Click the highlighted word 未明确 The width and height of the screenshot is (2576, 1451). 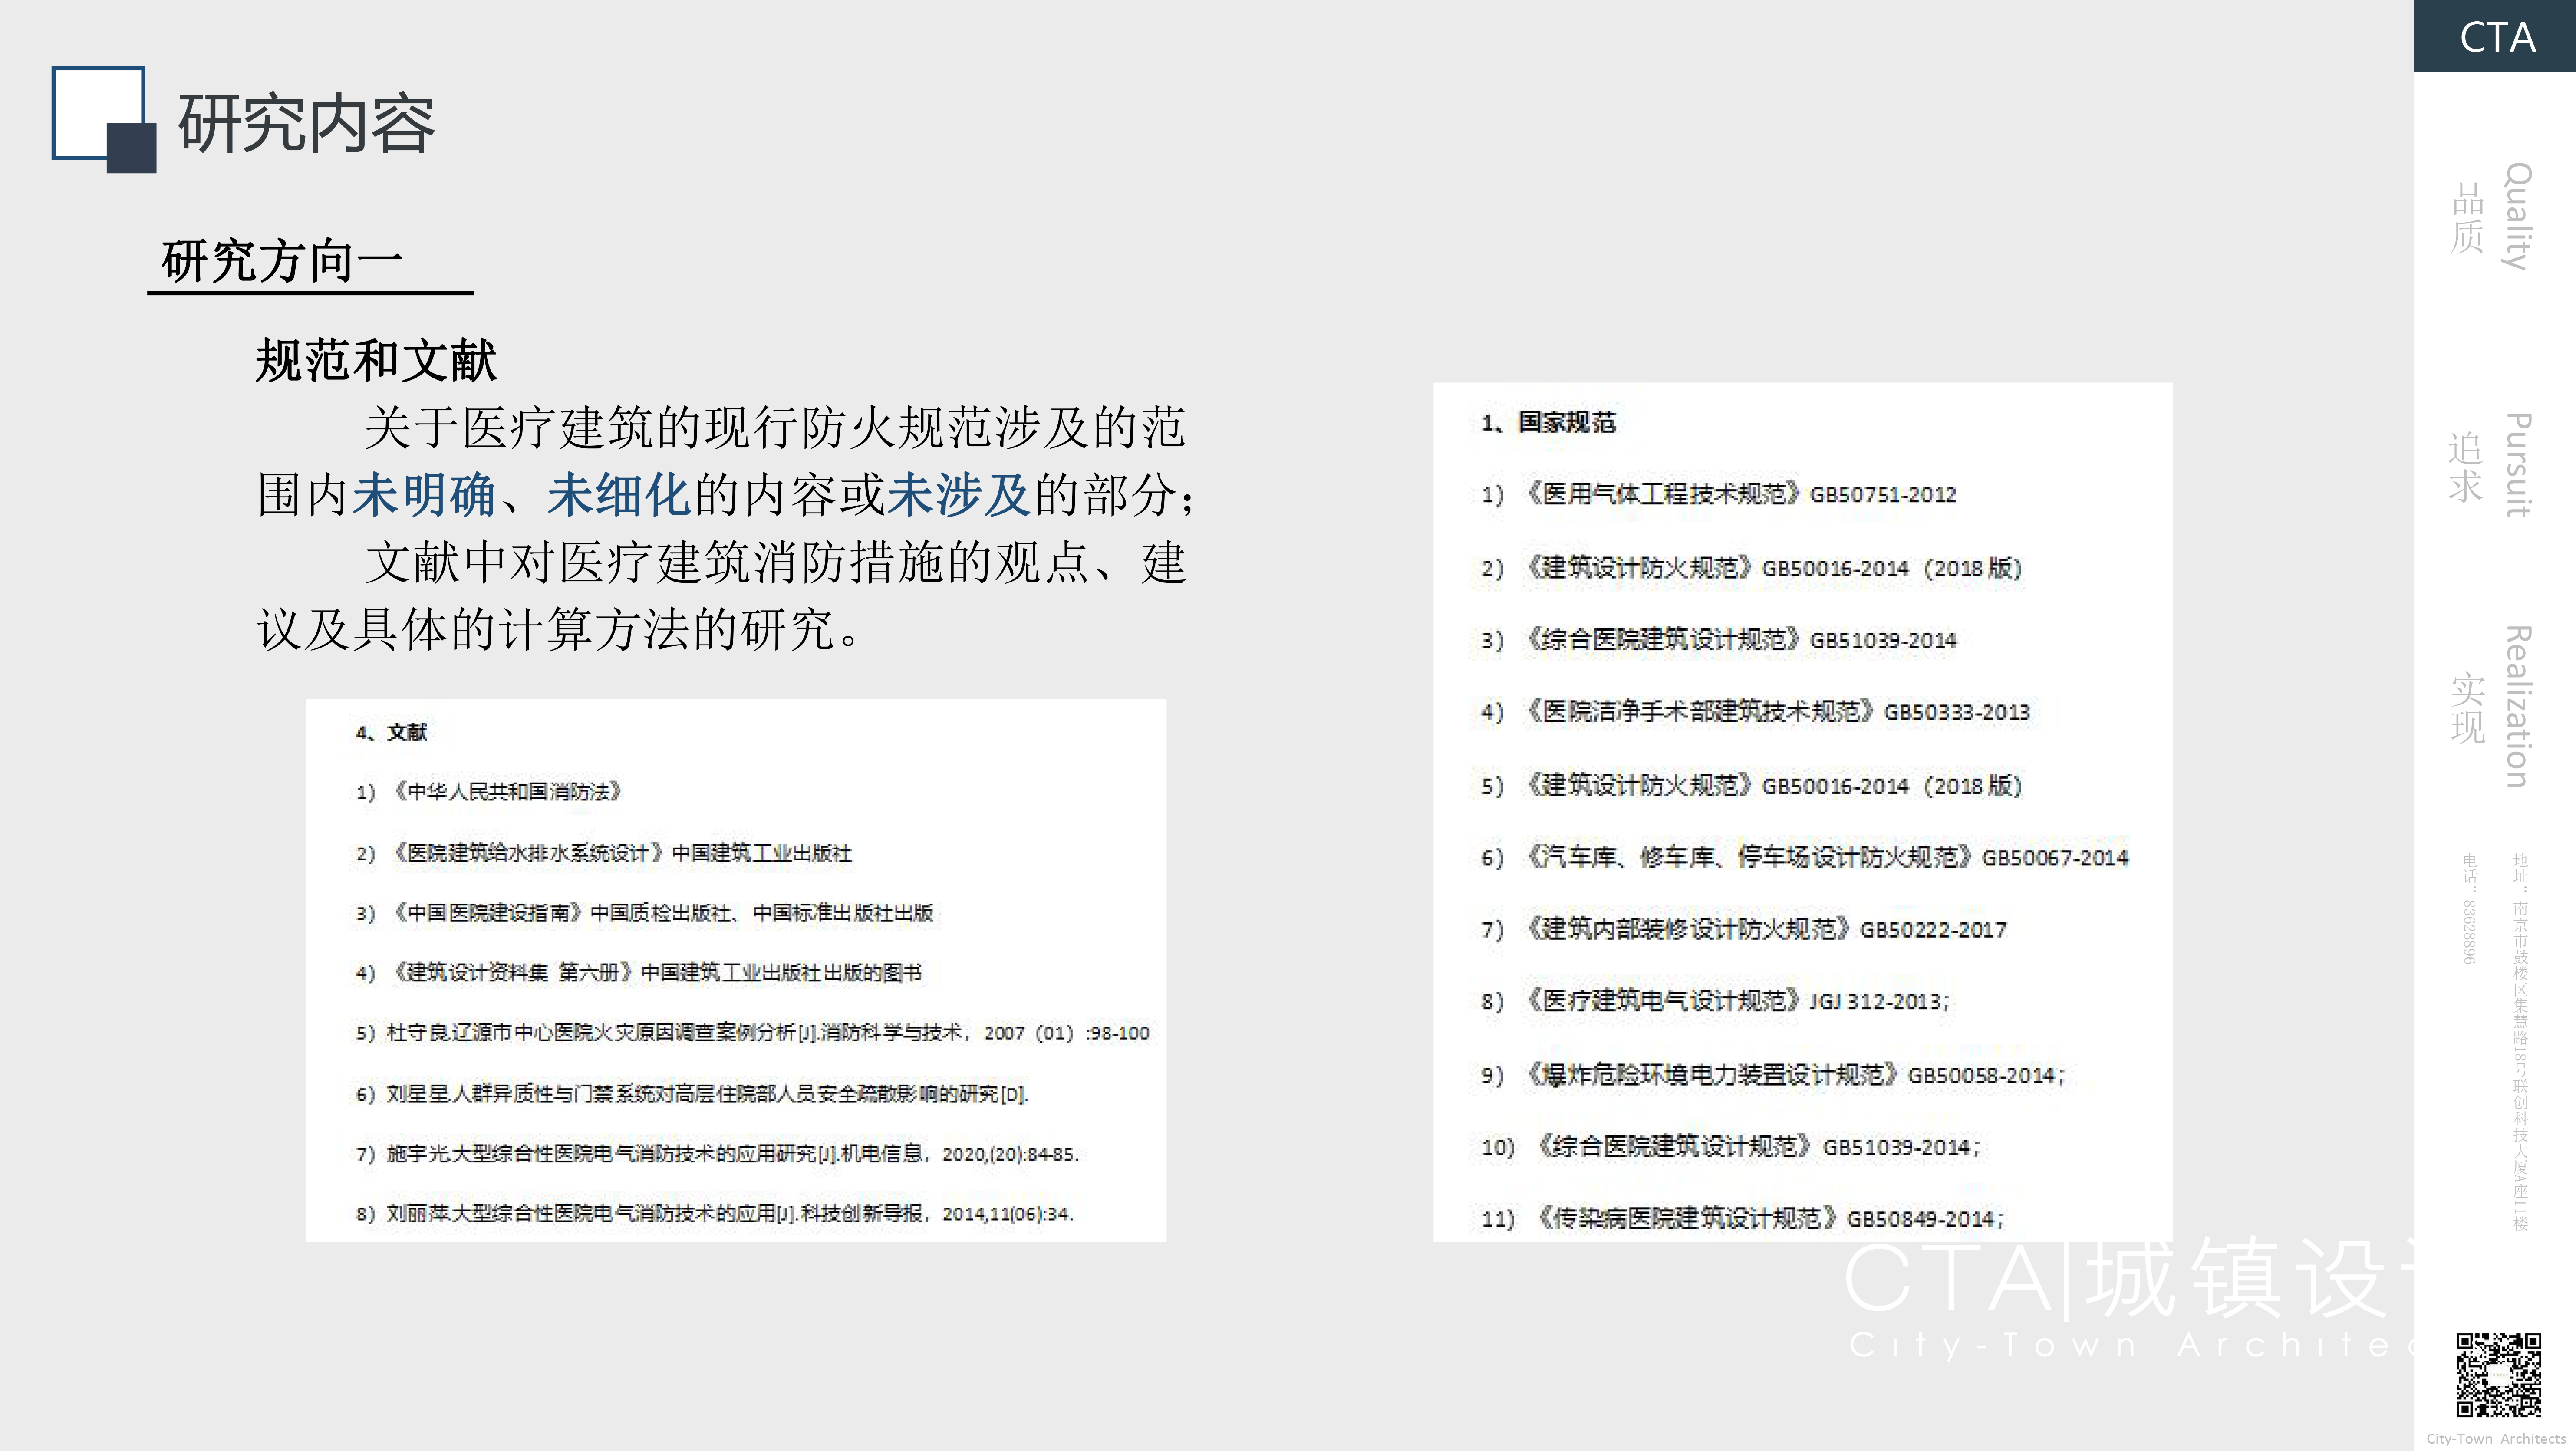pyautogui.click(x=424, y=494)
